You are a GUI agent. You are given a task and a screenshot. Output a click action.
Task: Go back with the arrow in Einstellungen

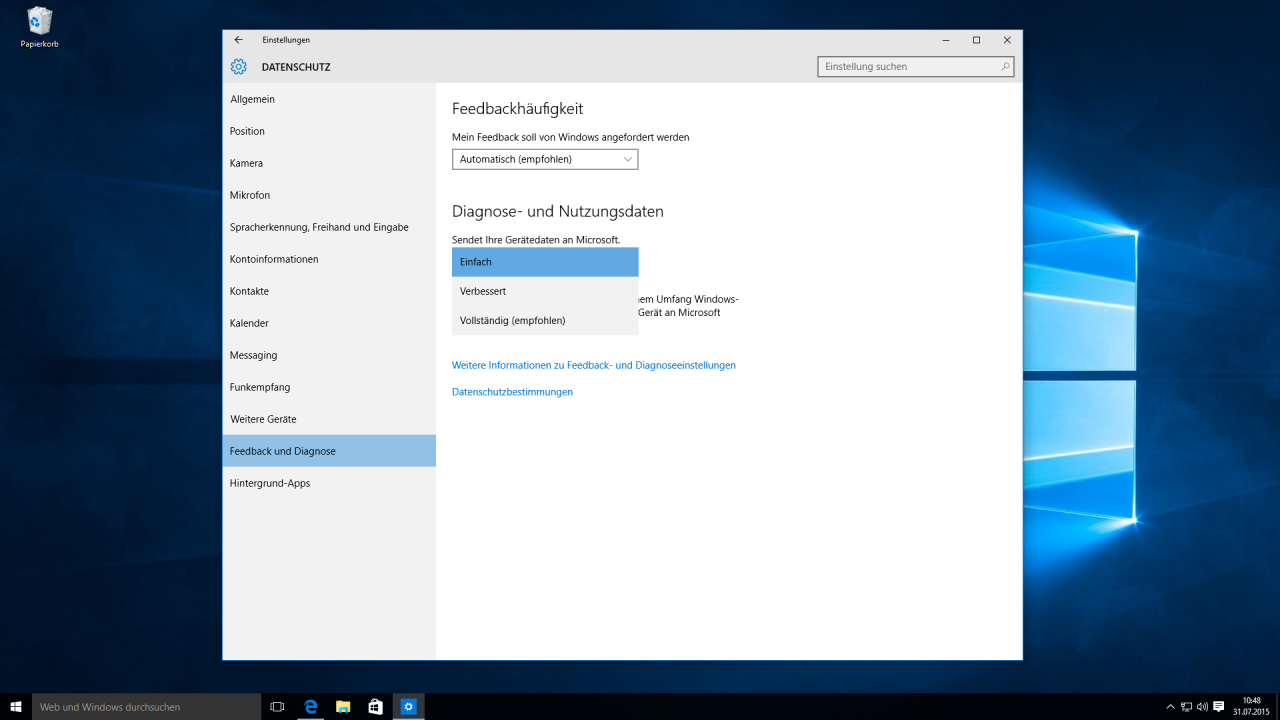coord(238,40)
